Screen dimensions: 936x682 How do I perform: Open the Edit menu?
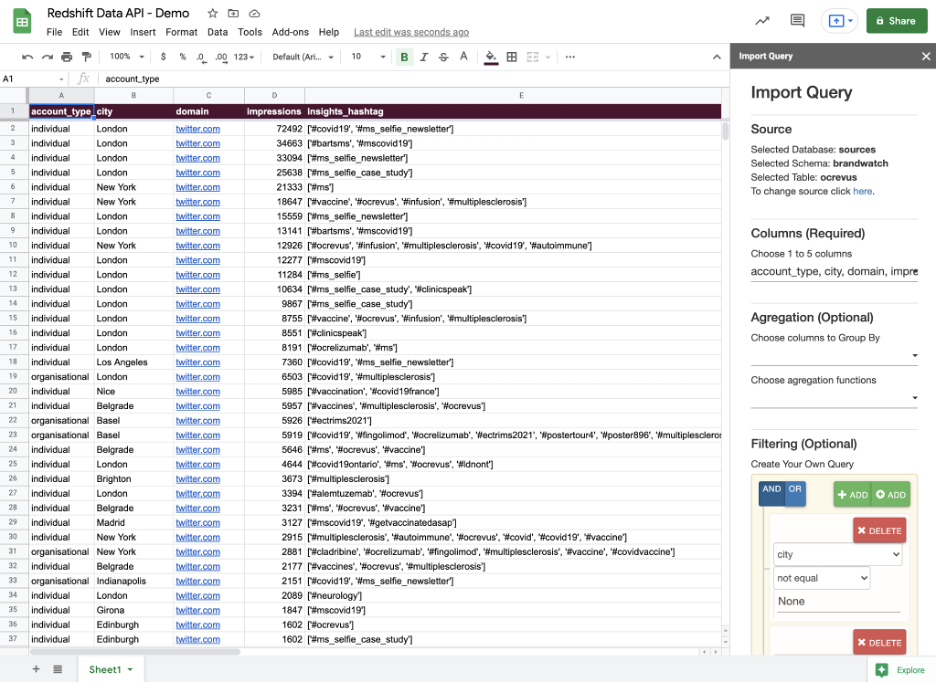(80, 32)
